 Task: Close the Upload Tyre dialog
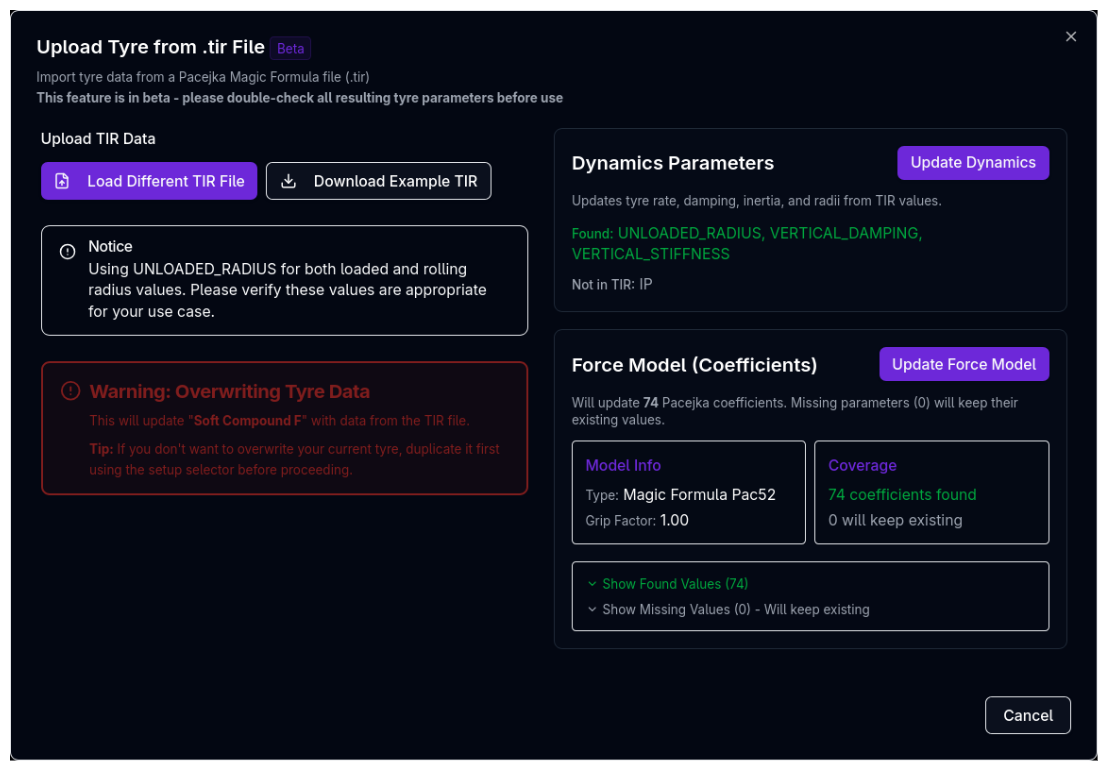point(1071,37)
